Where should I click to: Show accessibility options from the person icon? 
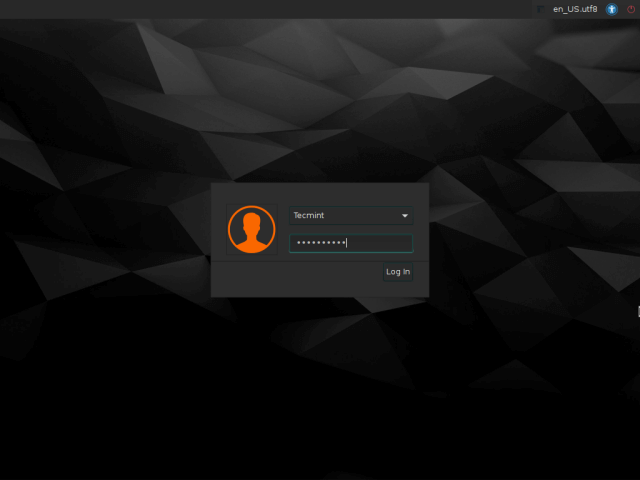[611, 9]
